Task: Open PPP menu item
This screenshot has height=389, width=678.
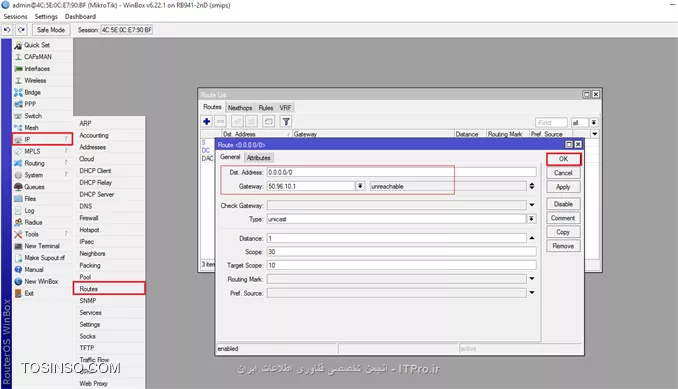Action: 42,104
